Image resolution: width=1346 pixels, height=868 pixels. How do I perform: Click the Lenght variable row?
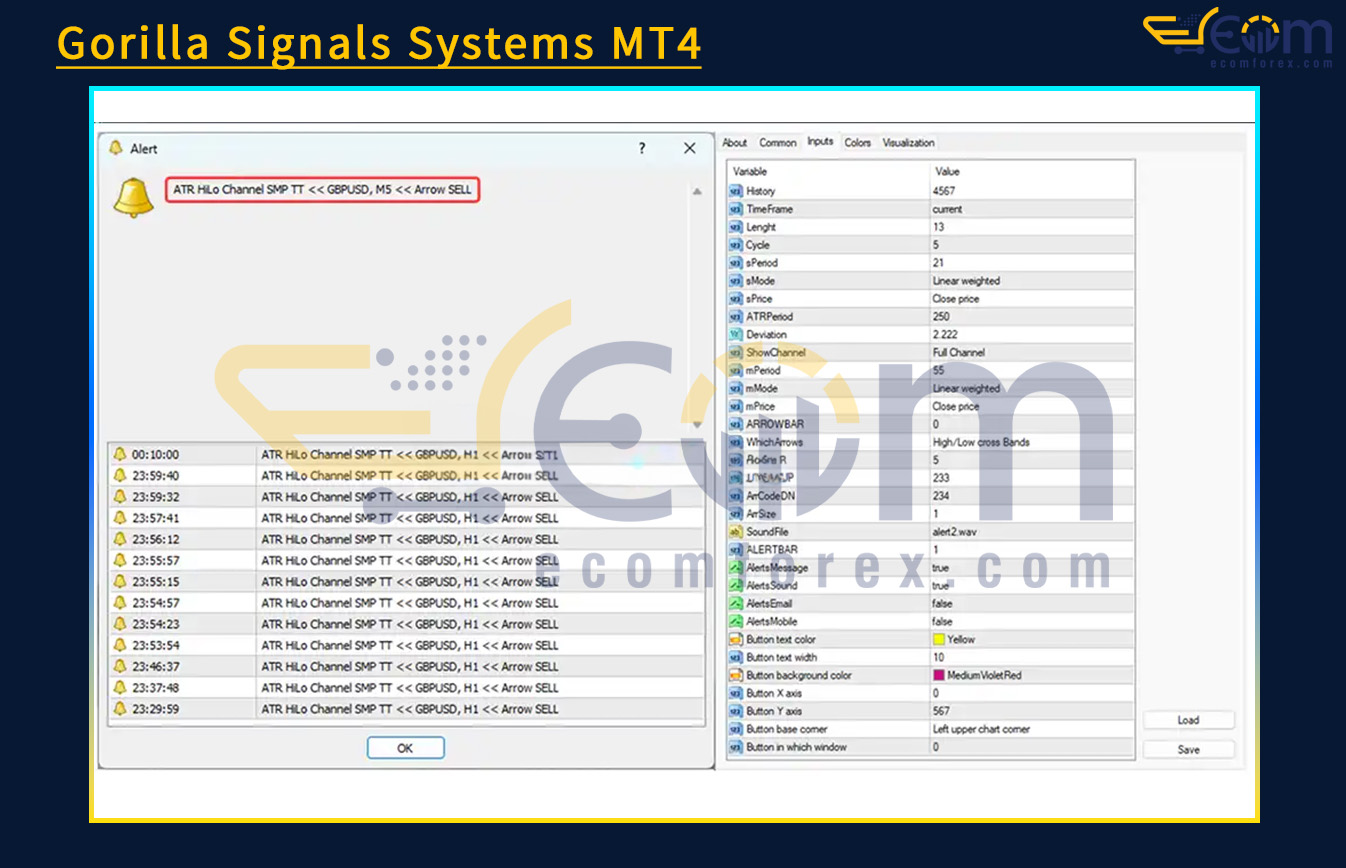930,227
